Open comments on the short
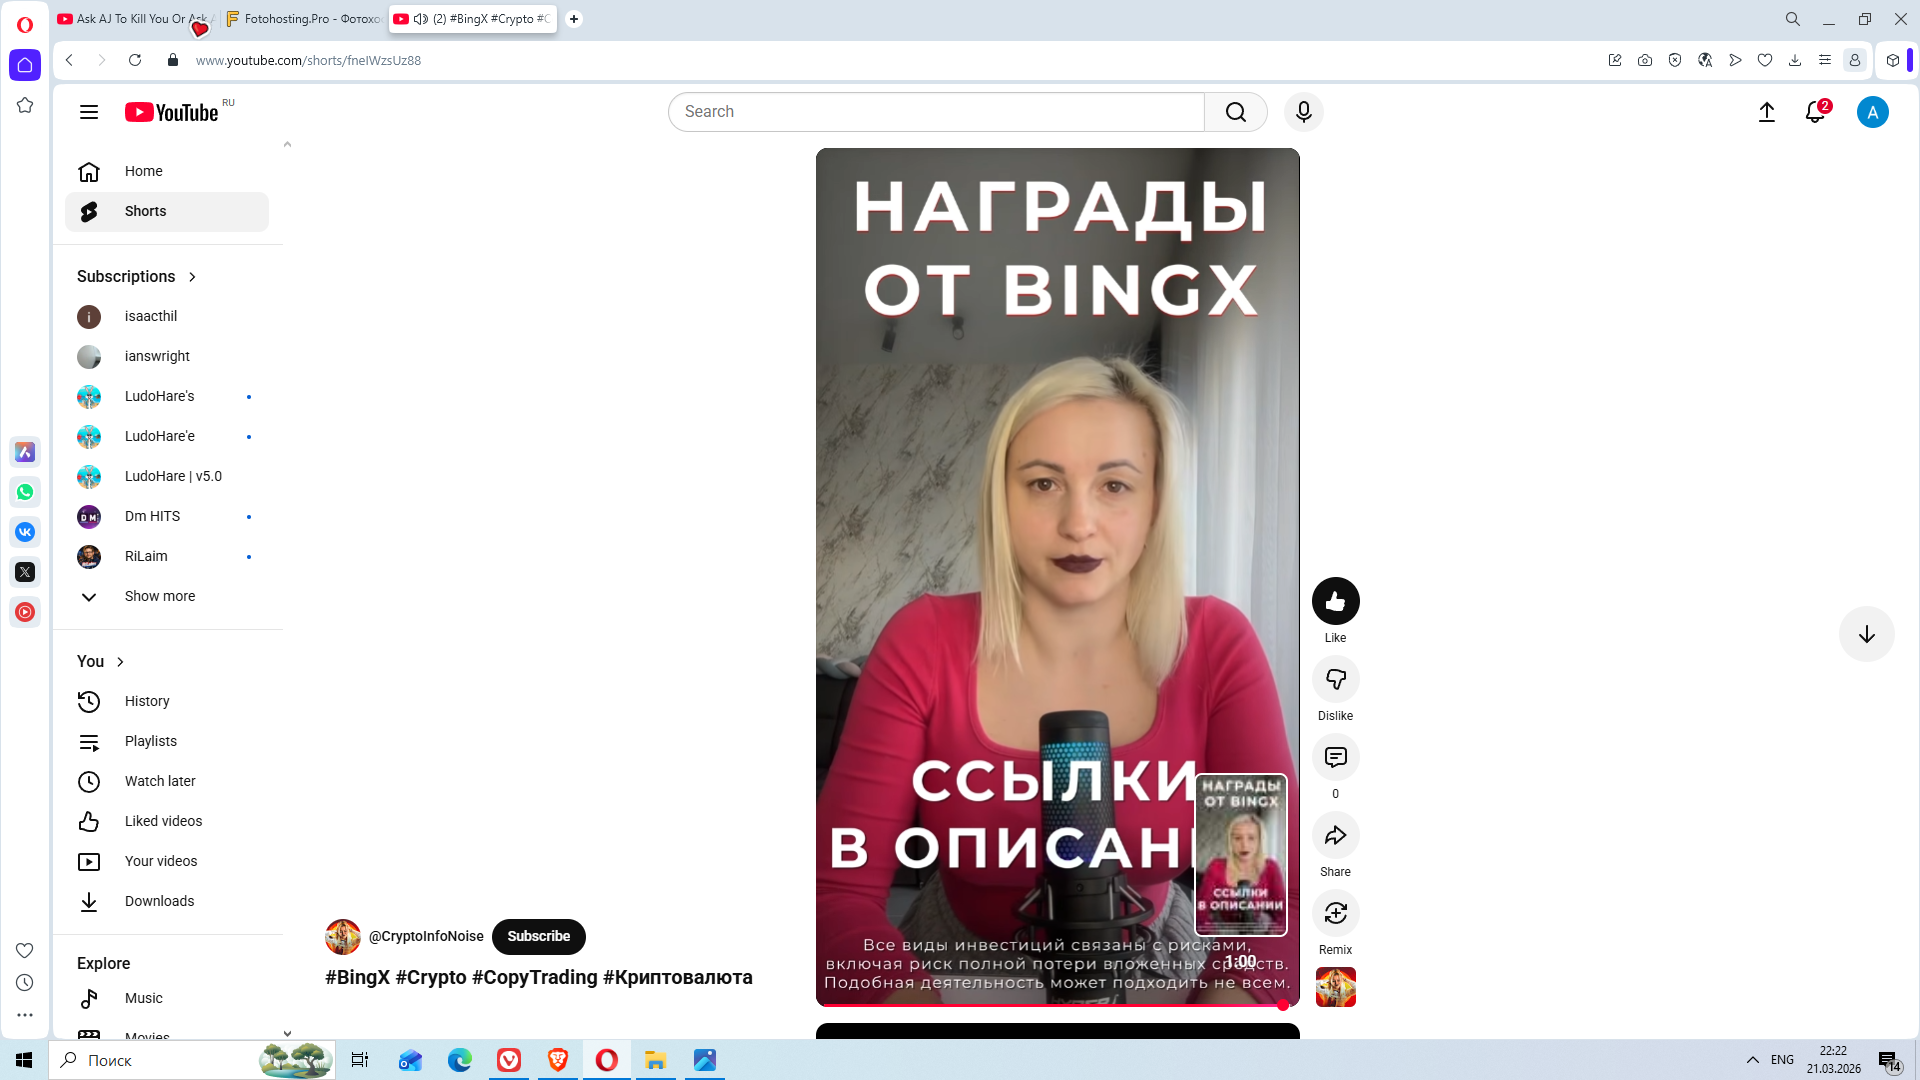 point(1335,757)
